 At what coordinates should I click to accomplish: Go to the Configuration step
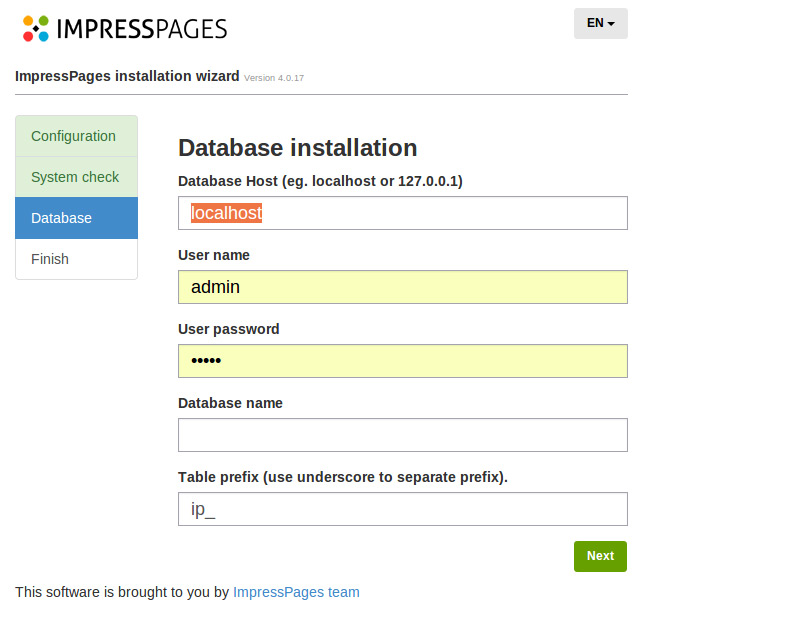coord(74,136)
